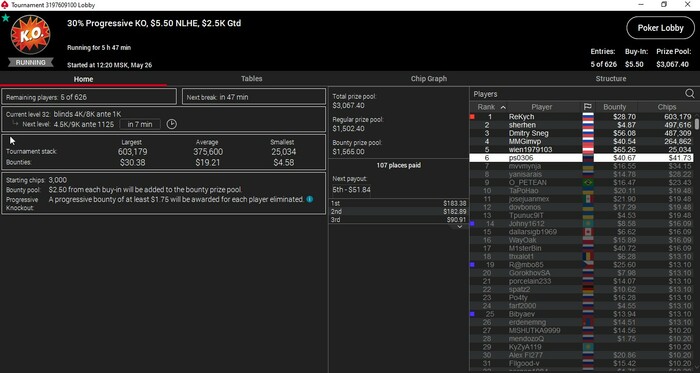
Task: Click the blue marker beside R@mbo85
Action: 472,265
